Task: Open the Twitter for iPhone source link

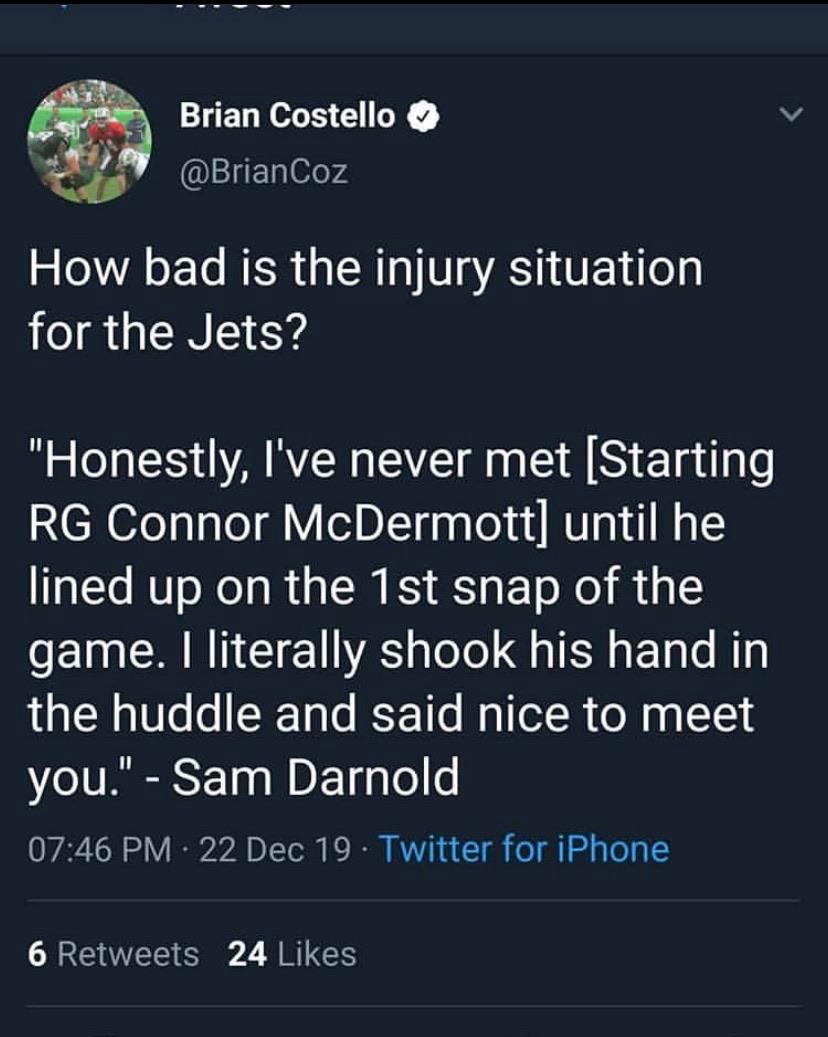Action: (524, 849)
